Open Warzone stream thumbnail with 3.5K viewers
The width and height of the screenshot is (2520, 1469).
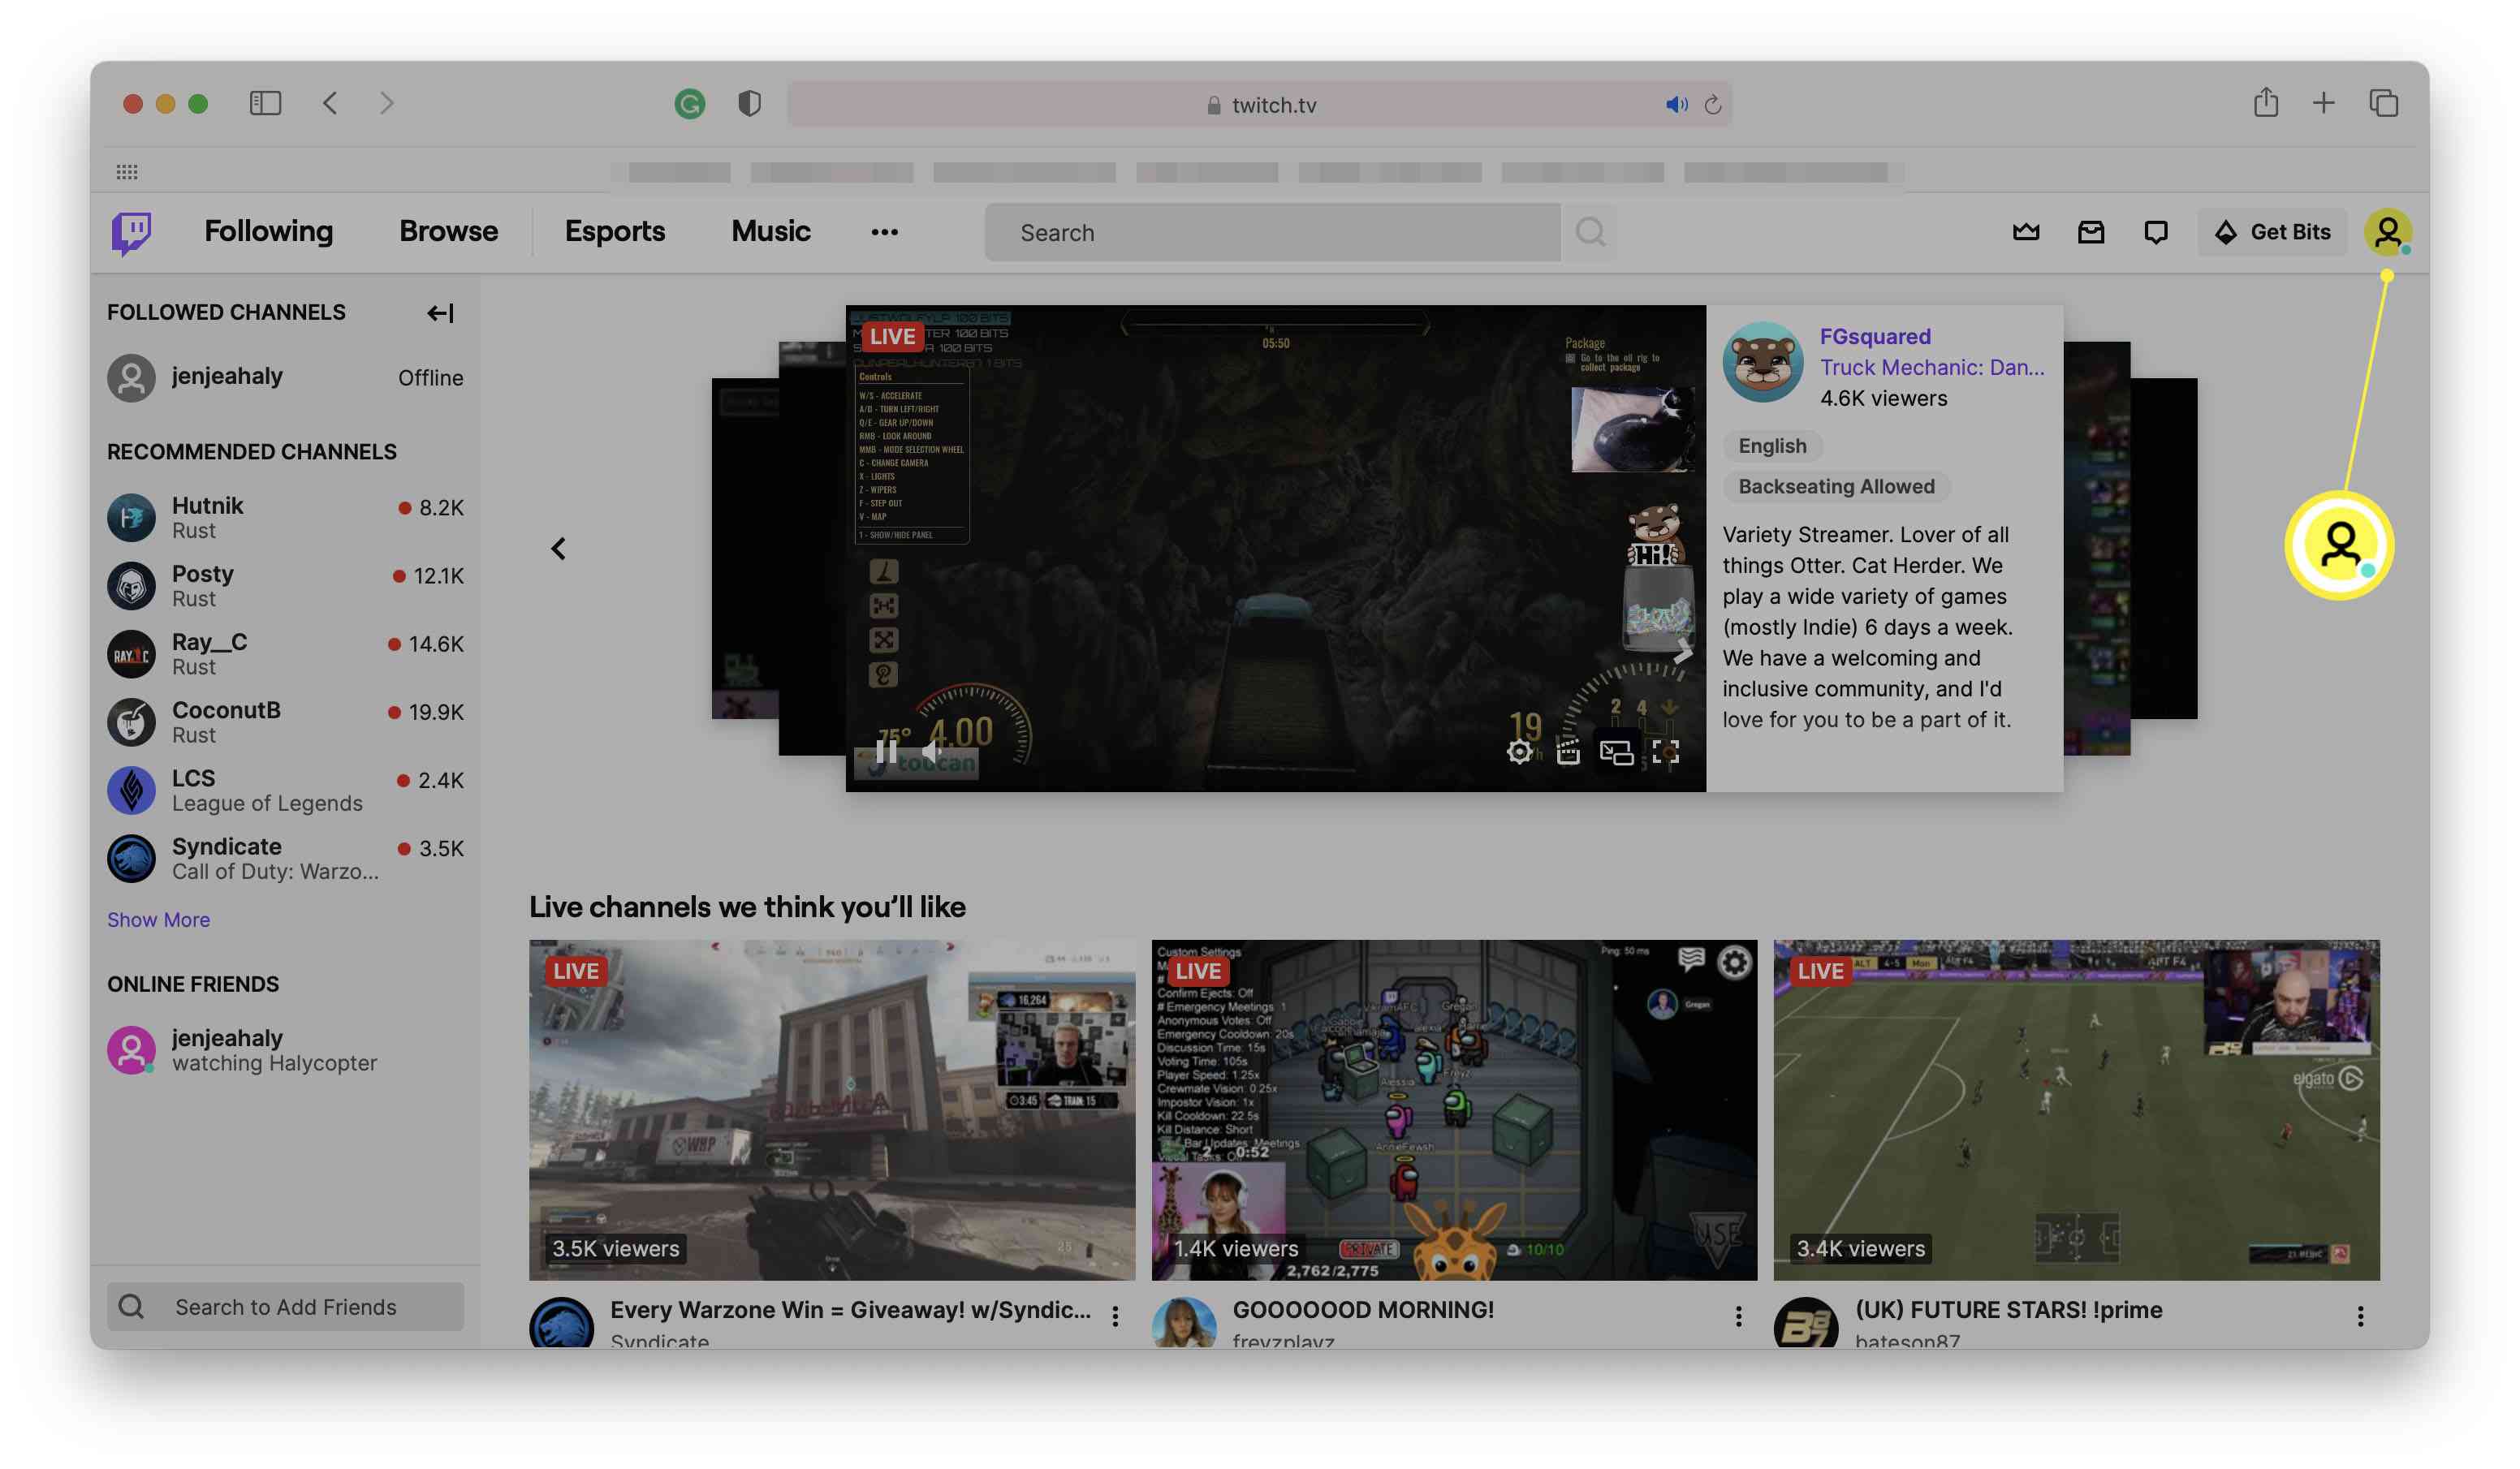831,1109
